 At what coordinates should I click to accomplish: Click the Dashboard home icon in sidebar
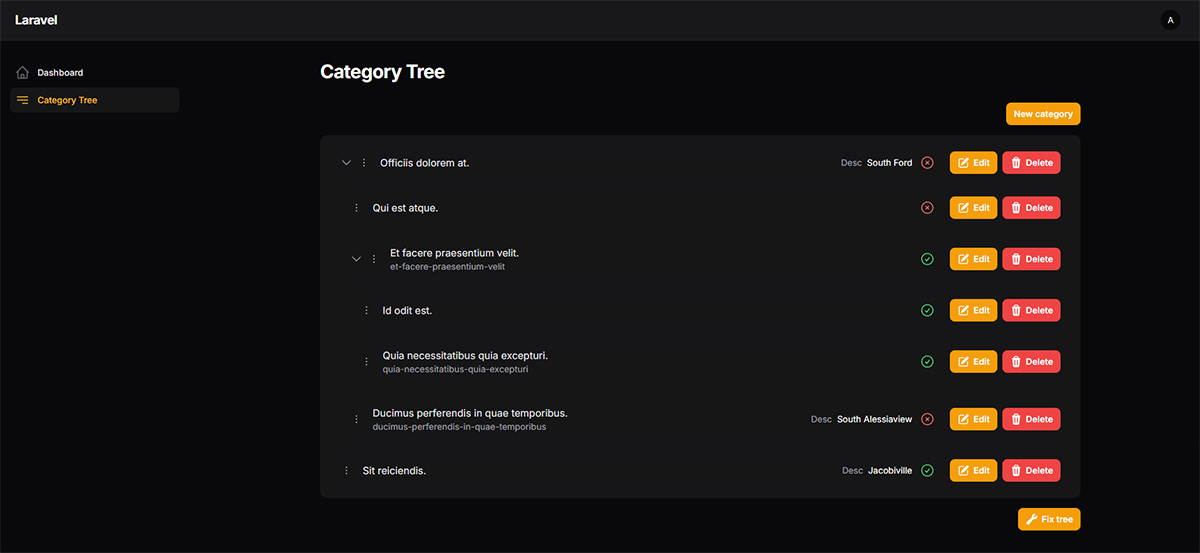(x=23, y=73)
